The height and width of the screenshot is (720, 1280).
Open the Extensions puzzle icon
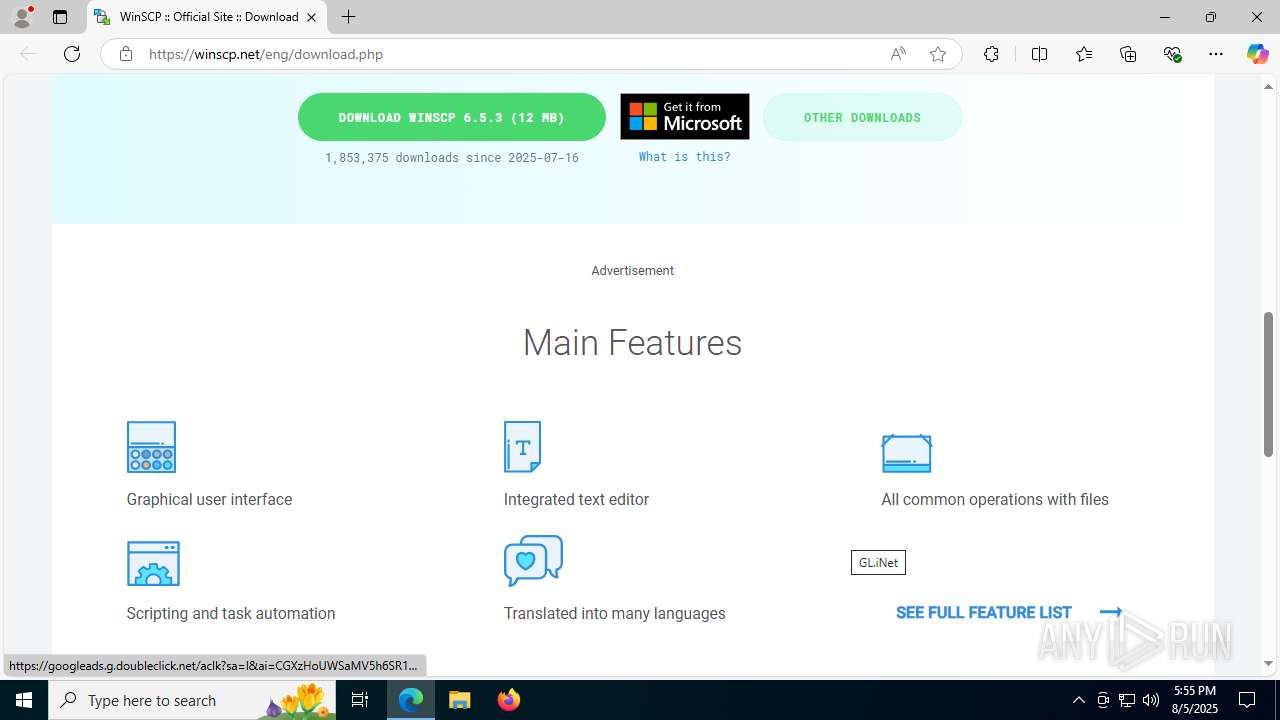[991, 54]
